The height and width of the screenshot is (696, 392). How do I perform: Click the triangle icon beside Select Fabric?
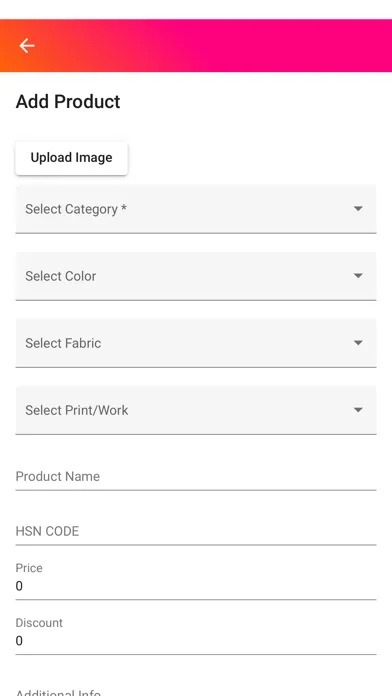358,343
